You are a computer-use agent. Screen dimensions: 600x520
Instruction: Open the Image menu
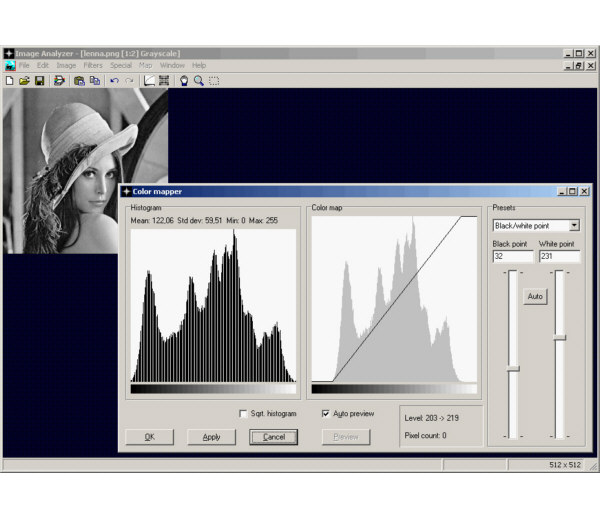[x=66, y=65]
